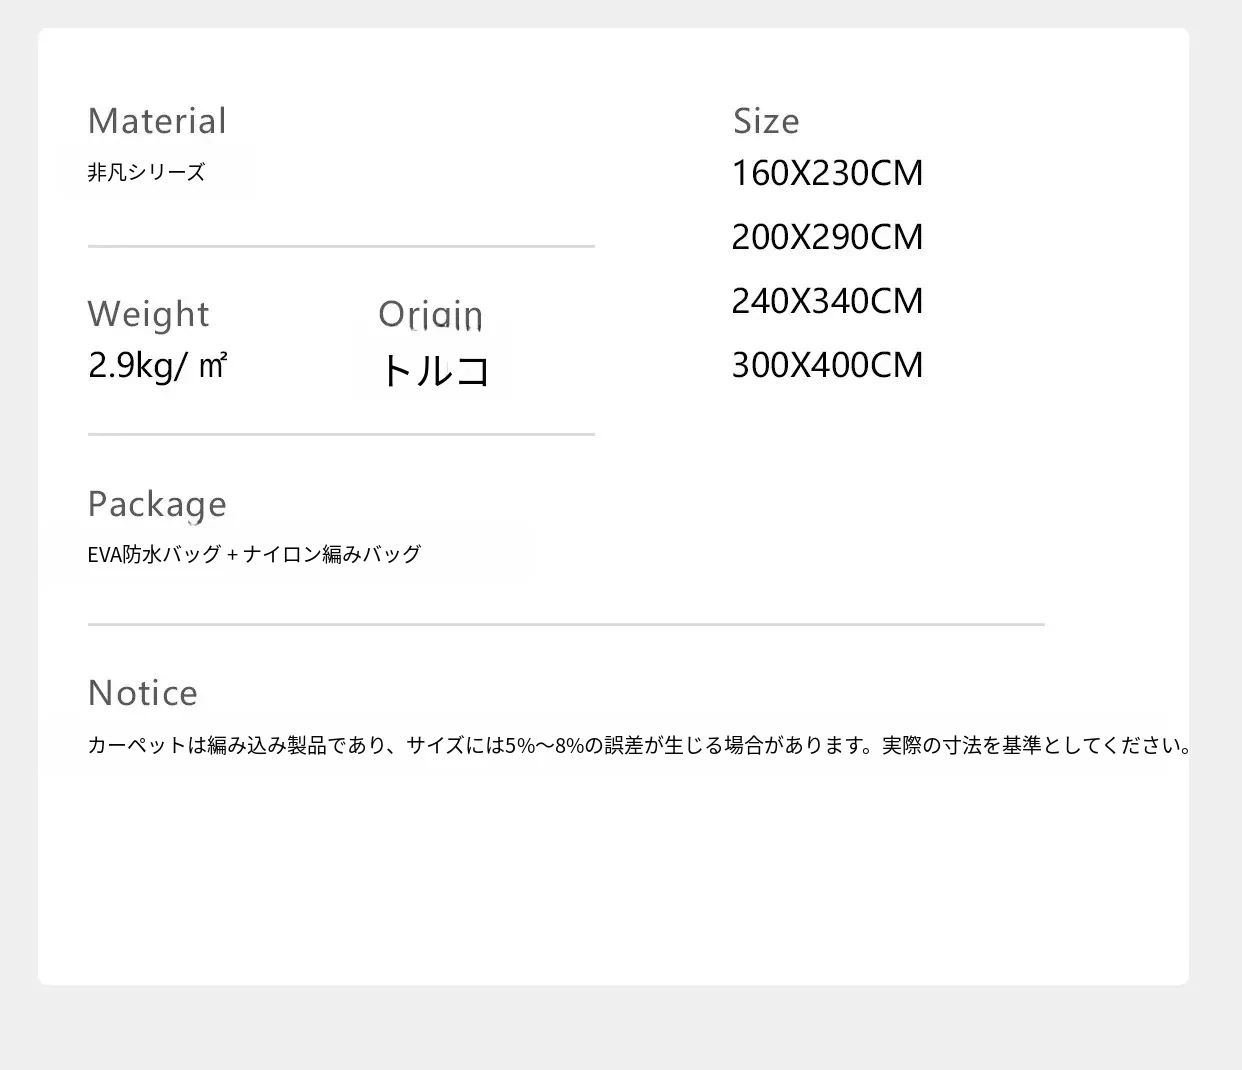Click the Origin heading label
The width and height of the screenshot is (1242, 1070).
coord(430,315)
